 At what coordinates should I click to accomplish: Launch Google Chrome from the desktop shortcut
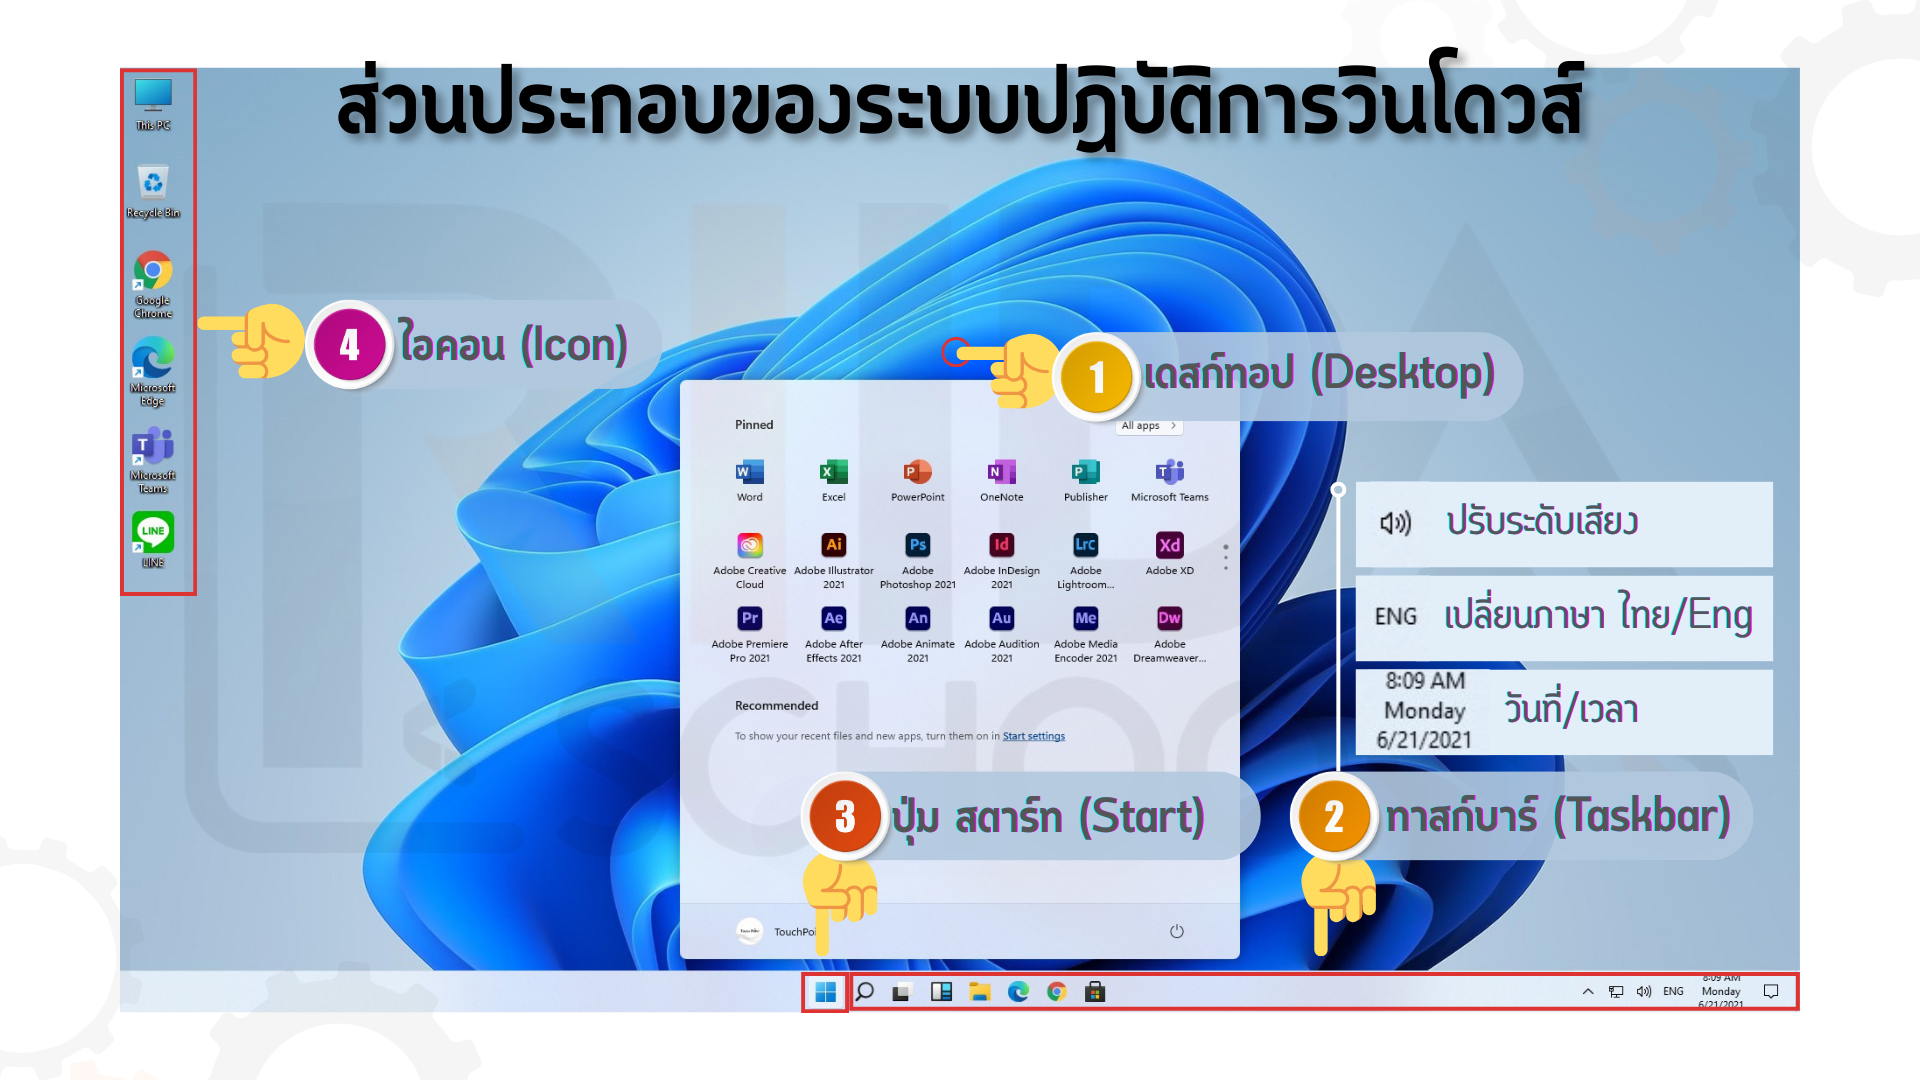[x=153, y=285]
